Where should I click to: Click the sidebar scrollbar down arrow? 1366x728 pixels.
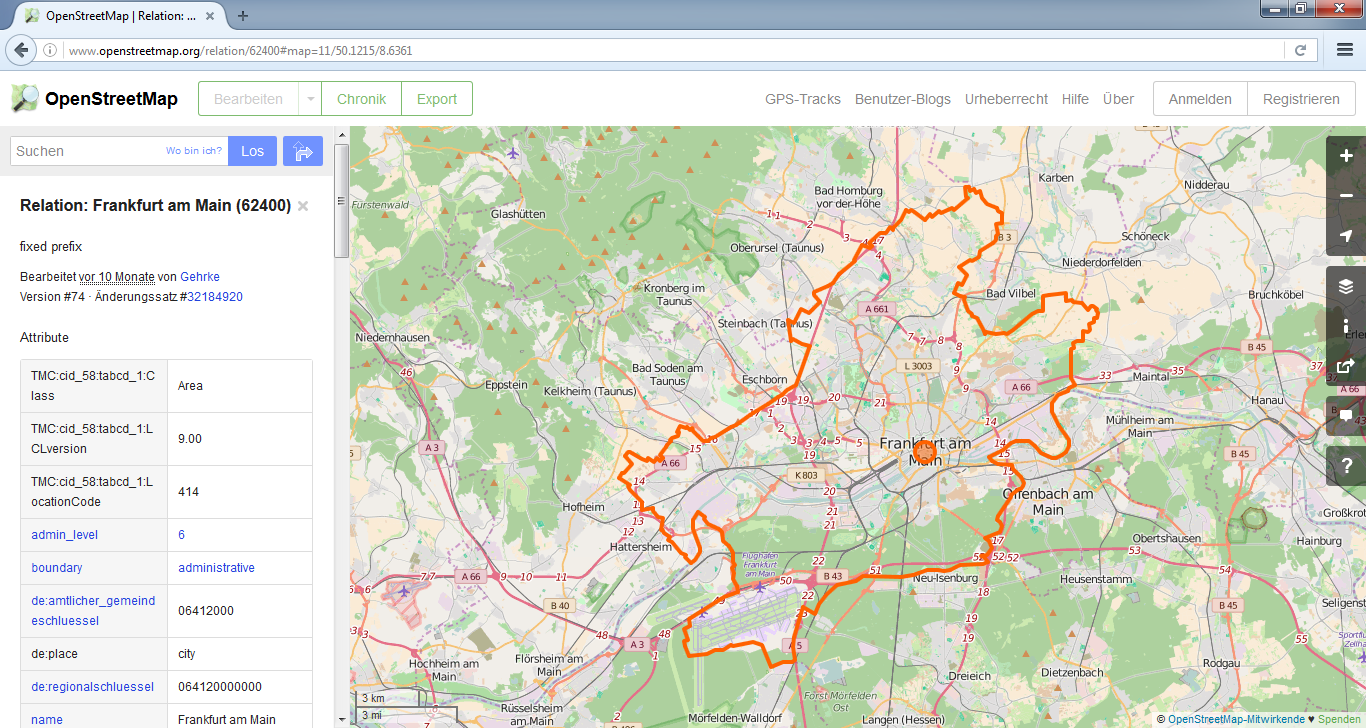point(341,720)
